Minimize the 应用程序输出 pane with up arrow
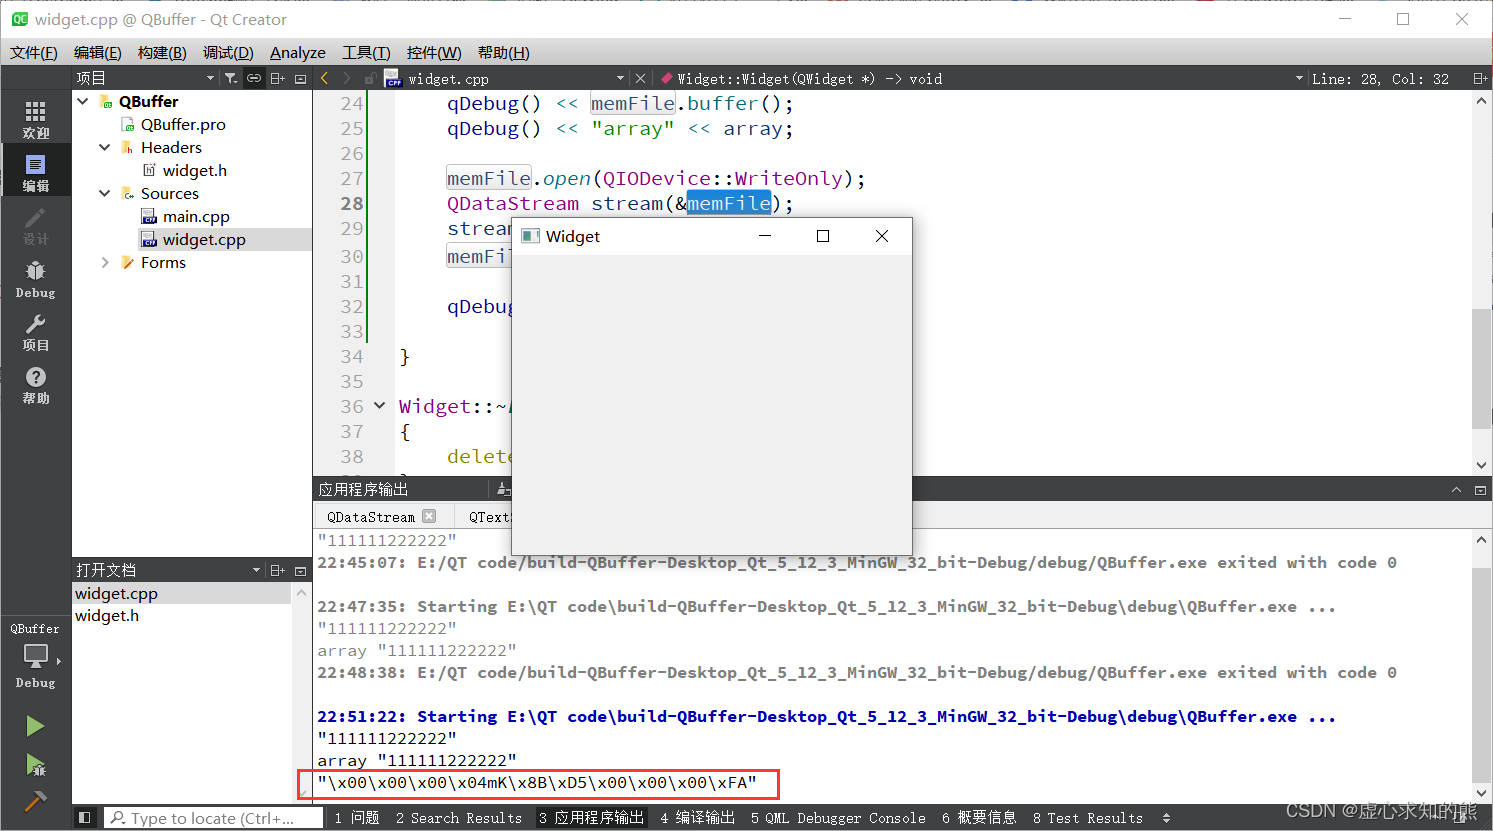Image resolution: width=1493 pixels, height=831 pixels. [x=1456, y=489]
